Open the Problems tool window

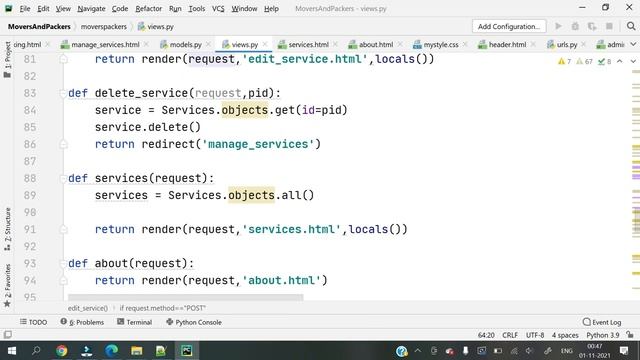[x=82, y=322]
